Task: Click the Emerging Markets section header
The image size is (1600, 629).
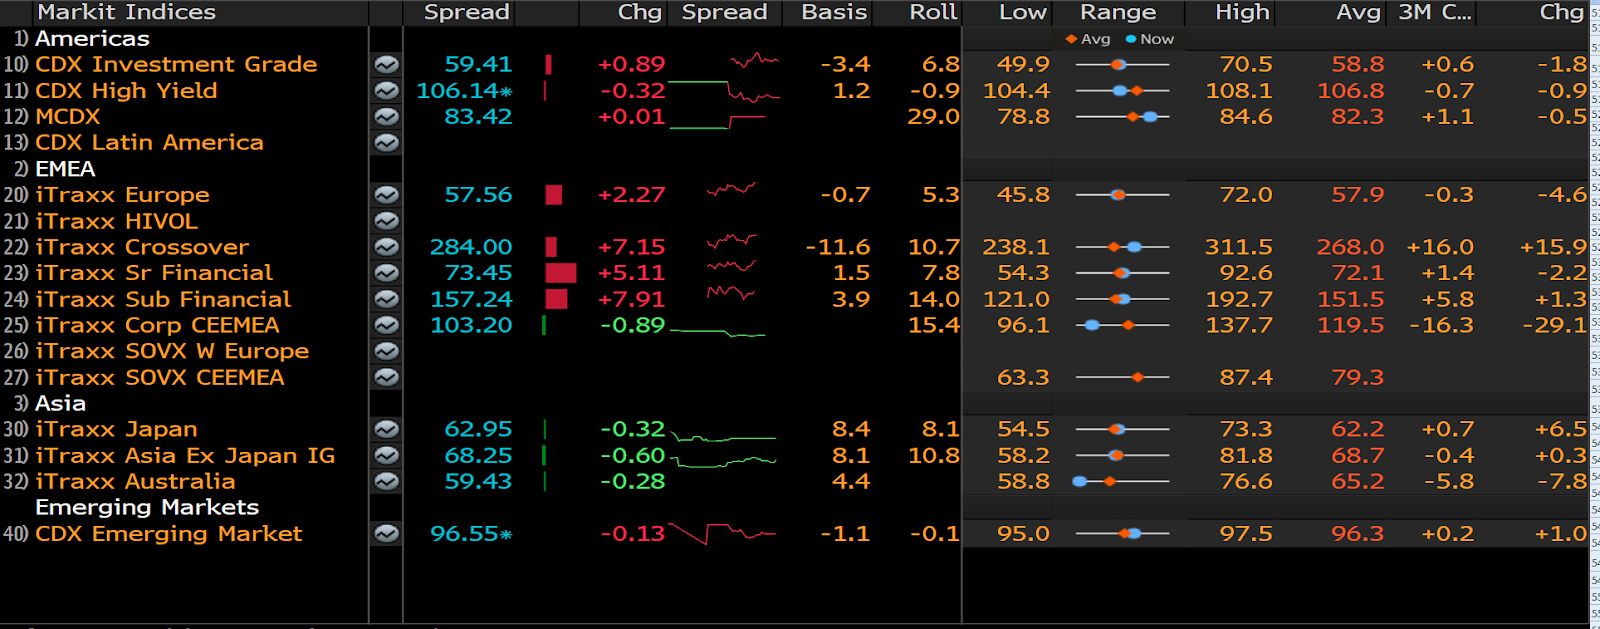Action: [x=147, y=507]
